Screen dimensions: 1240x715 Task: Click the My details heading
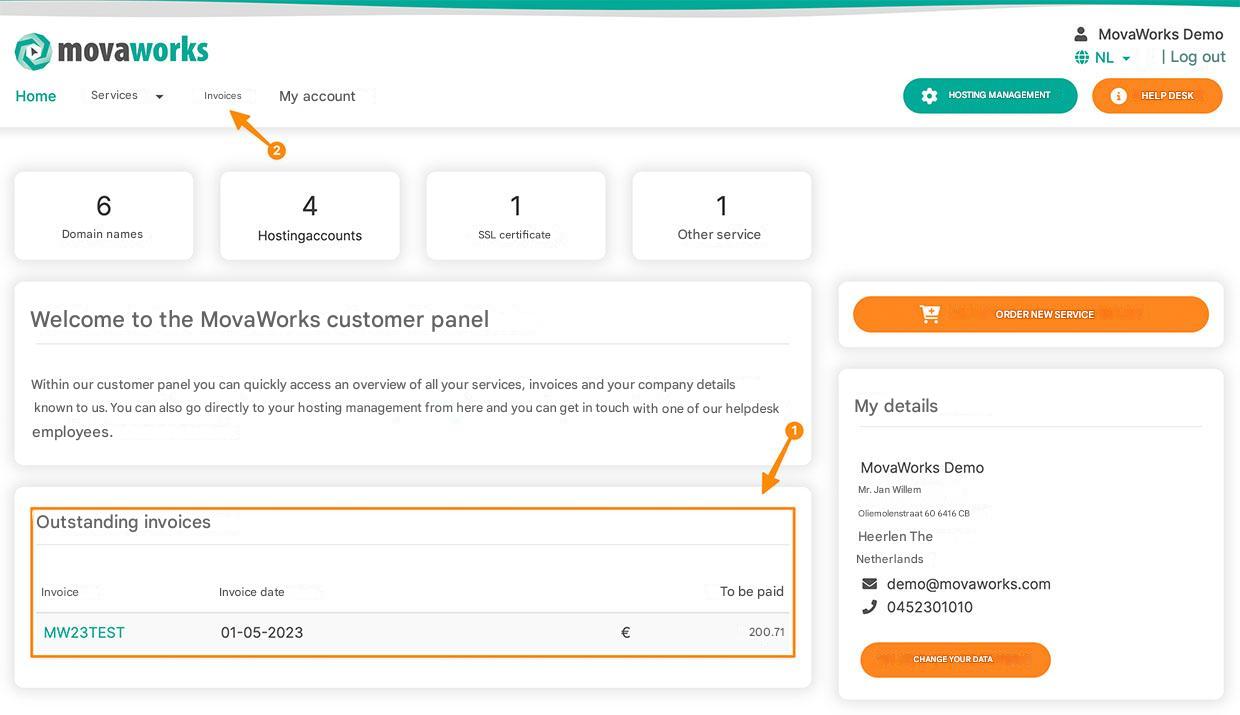tap(896, 406)
